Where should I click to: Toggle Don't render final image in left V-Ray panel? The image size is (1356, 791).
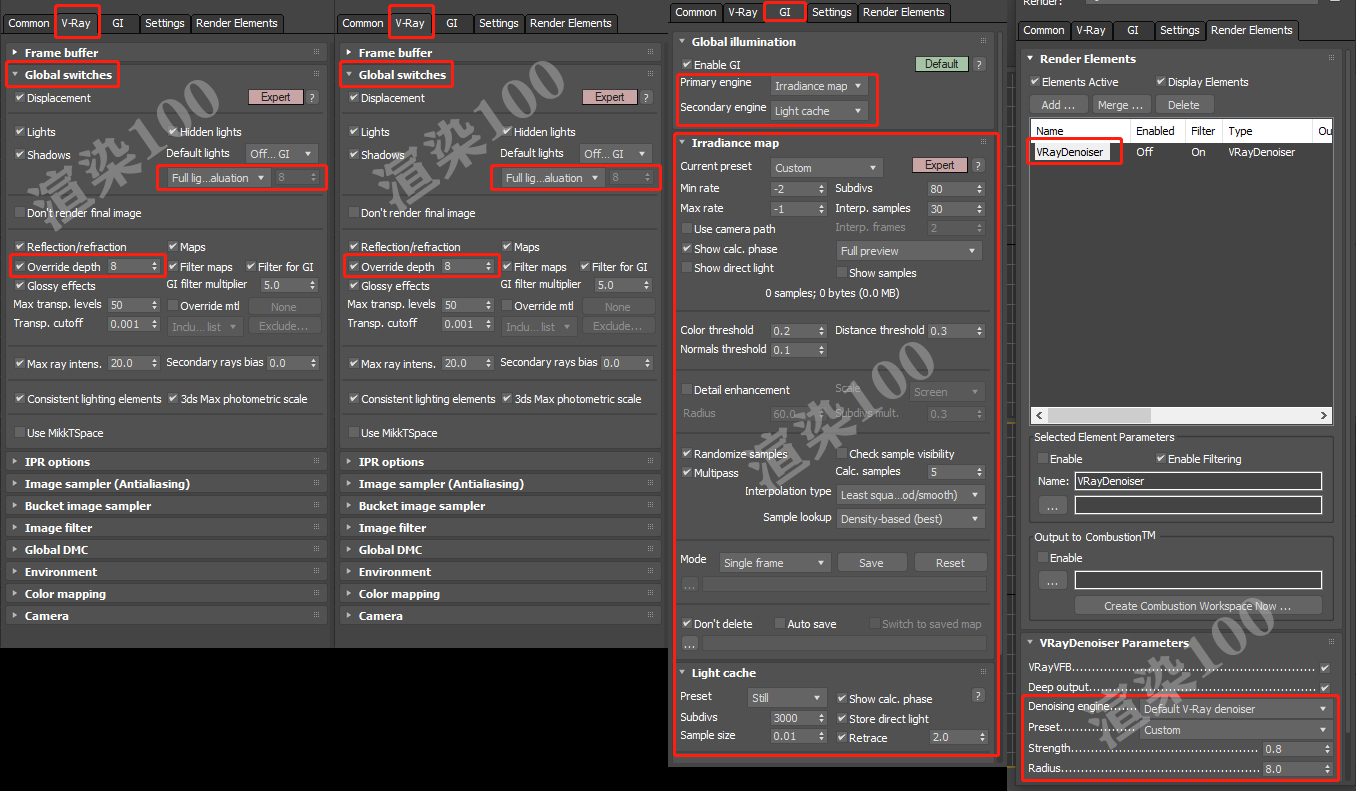tap(20, 213)
